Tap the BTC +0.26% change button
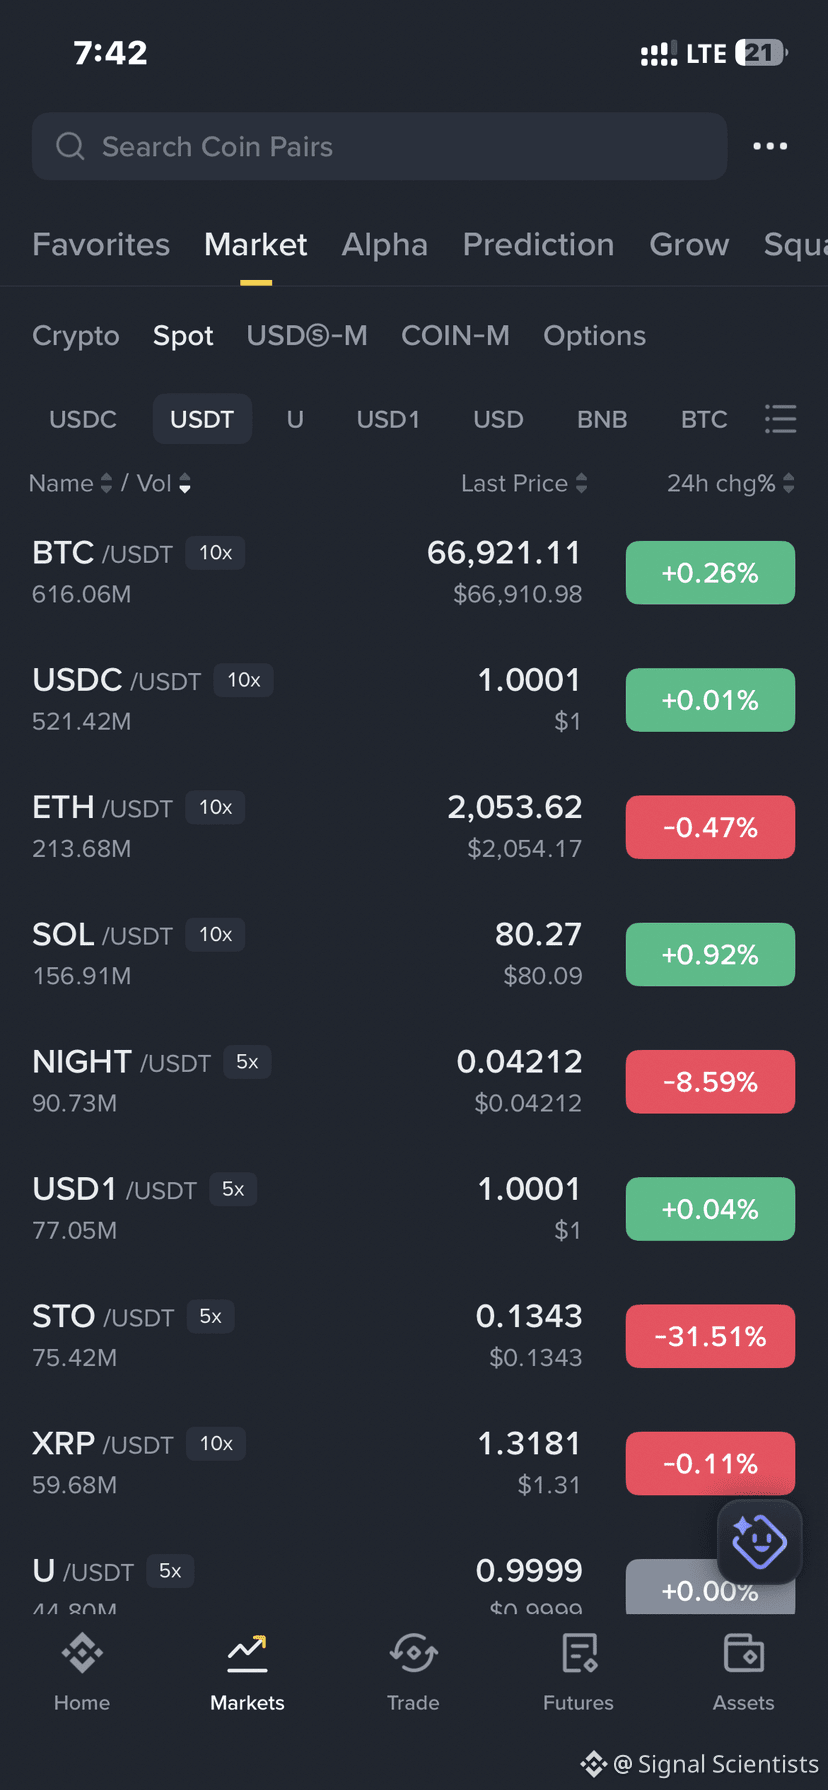Viewport: 828px width, 1790px height. tap(710, 572)
